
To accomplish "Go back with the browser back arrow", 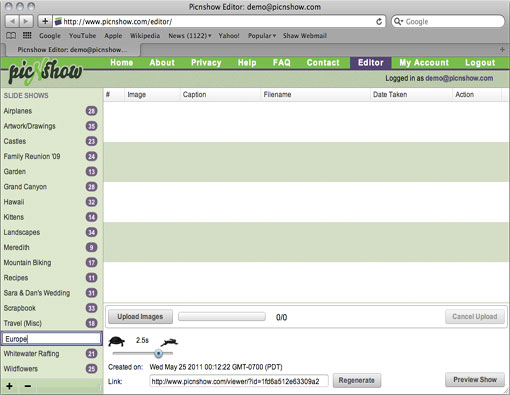I will pyautogui.click(x=12, y=22).
